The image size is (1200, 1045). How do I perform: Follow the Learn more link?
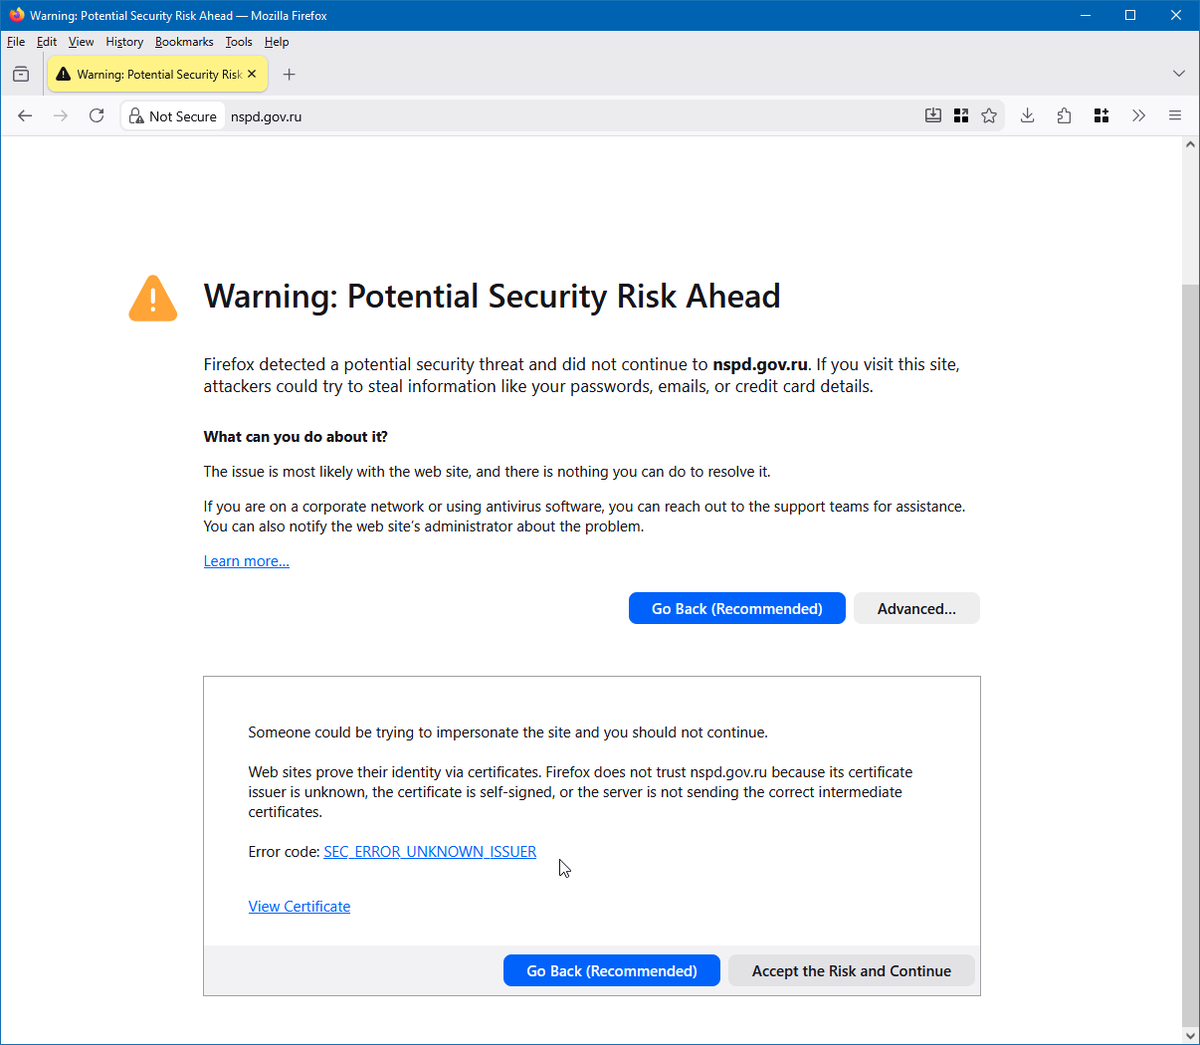(x=246, y=560)
